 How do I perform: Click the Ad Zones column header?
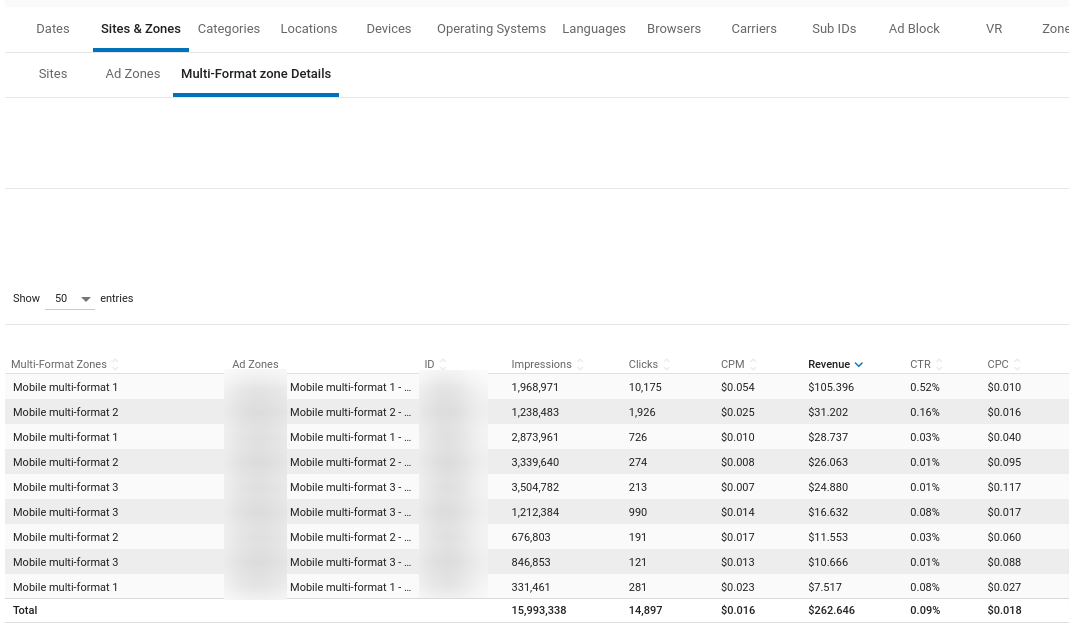pos(255,365)
